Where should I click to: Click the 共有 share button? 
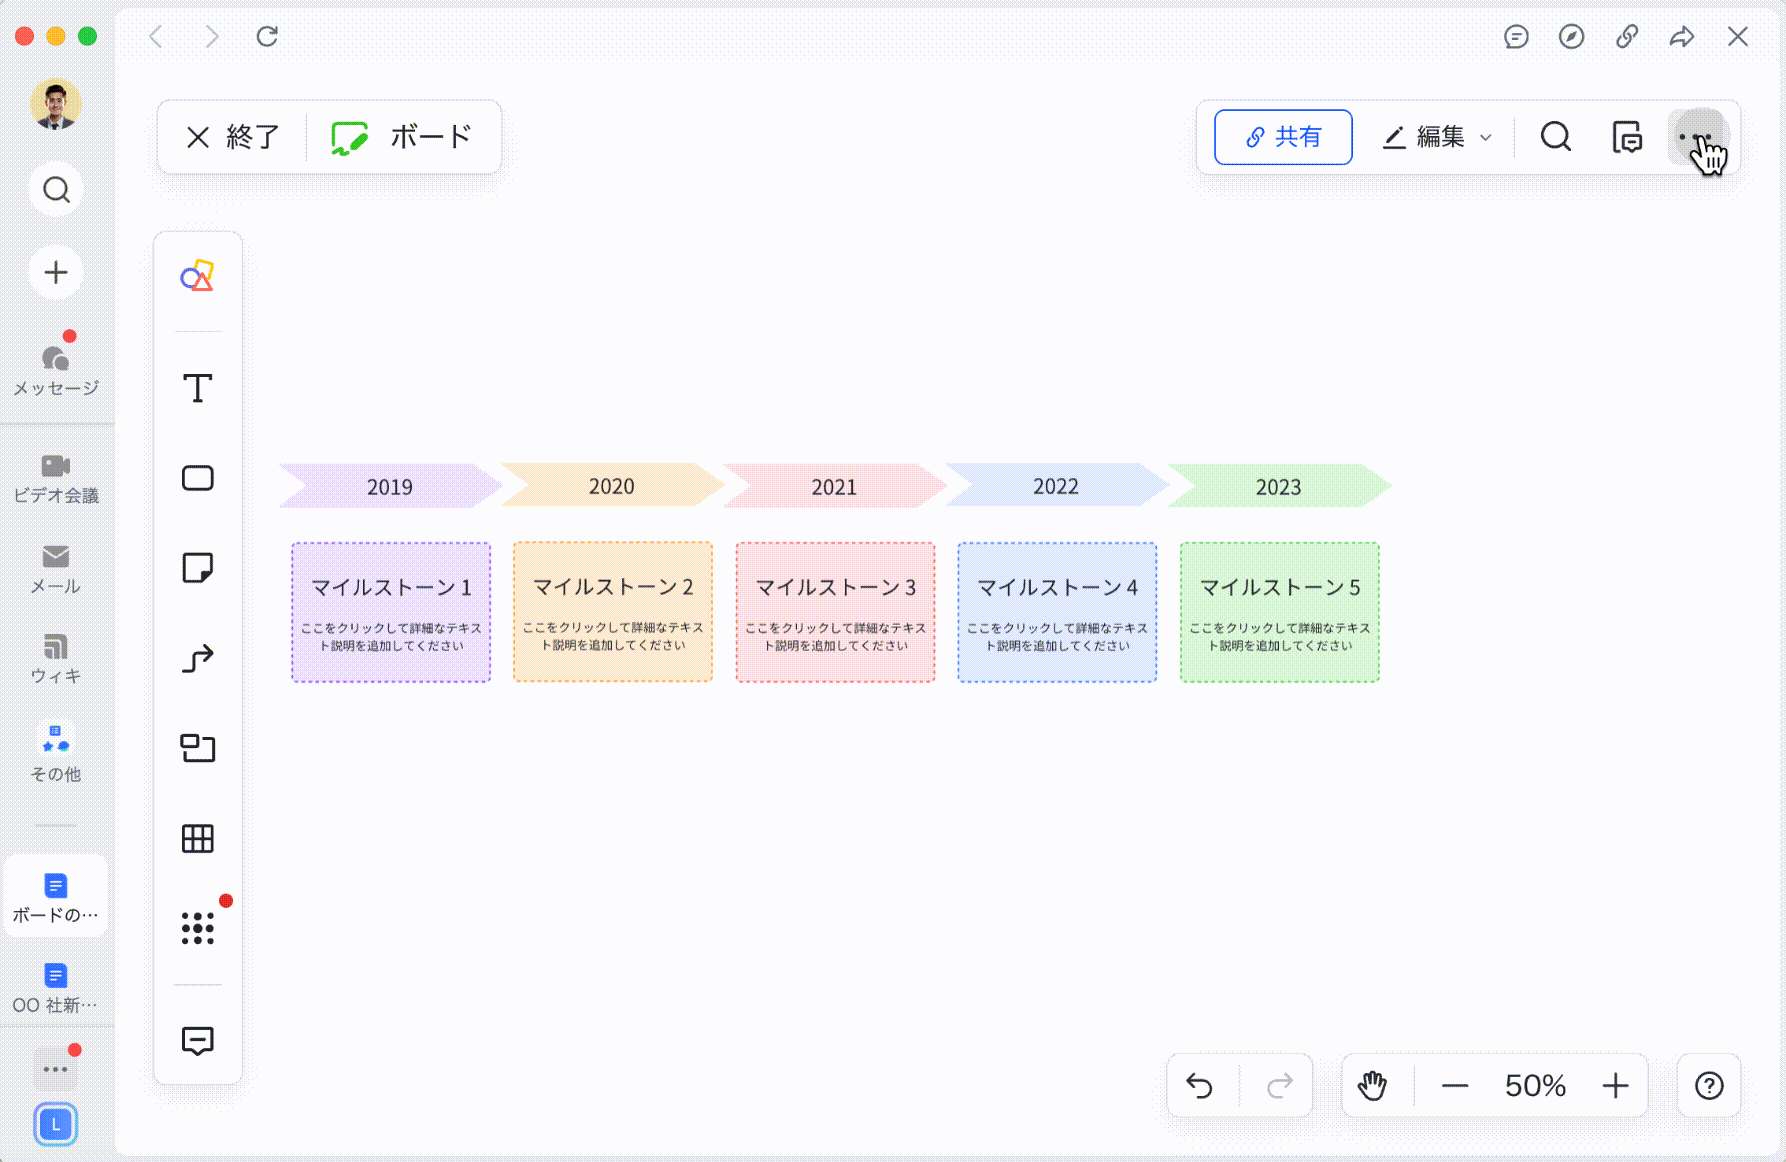click(1283, 137)
